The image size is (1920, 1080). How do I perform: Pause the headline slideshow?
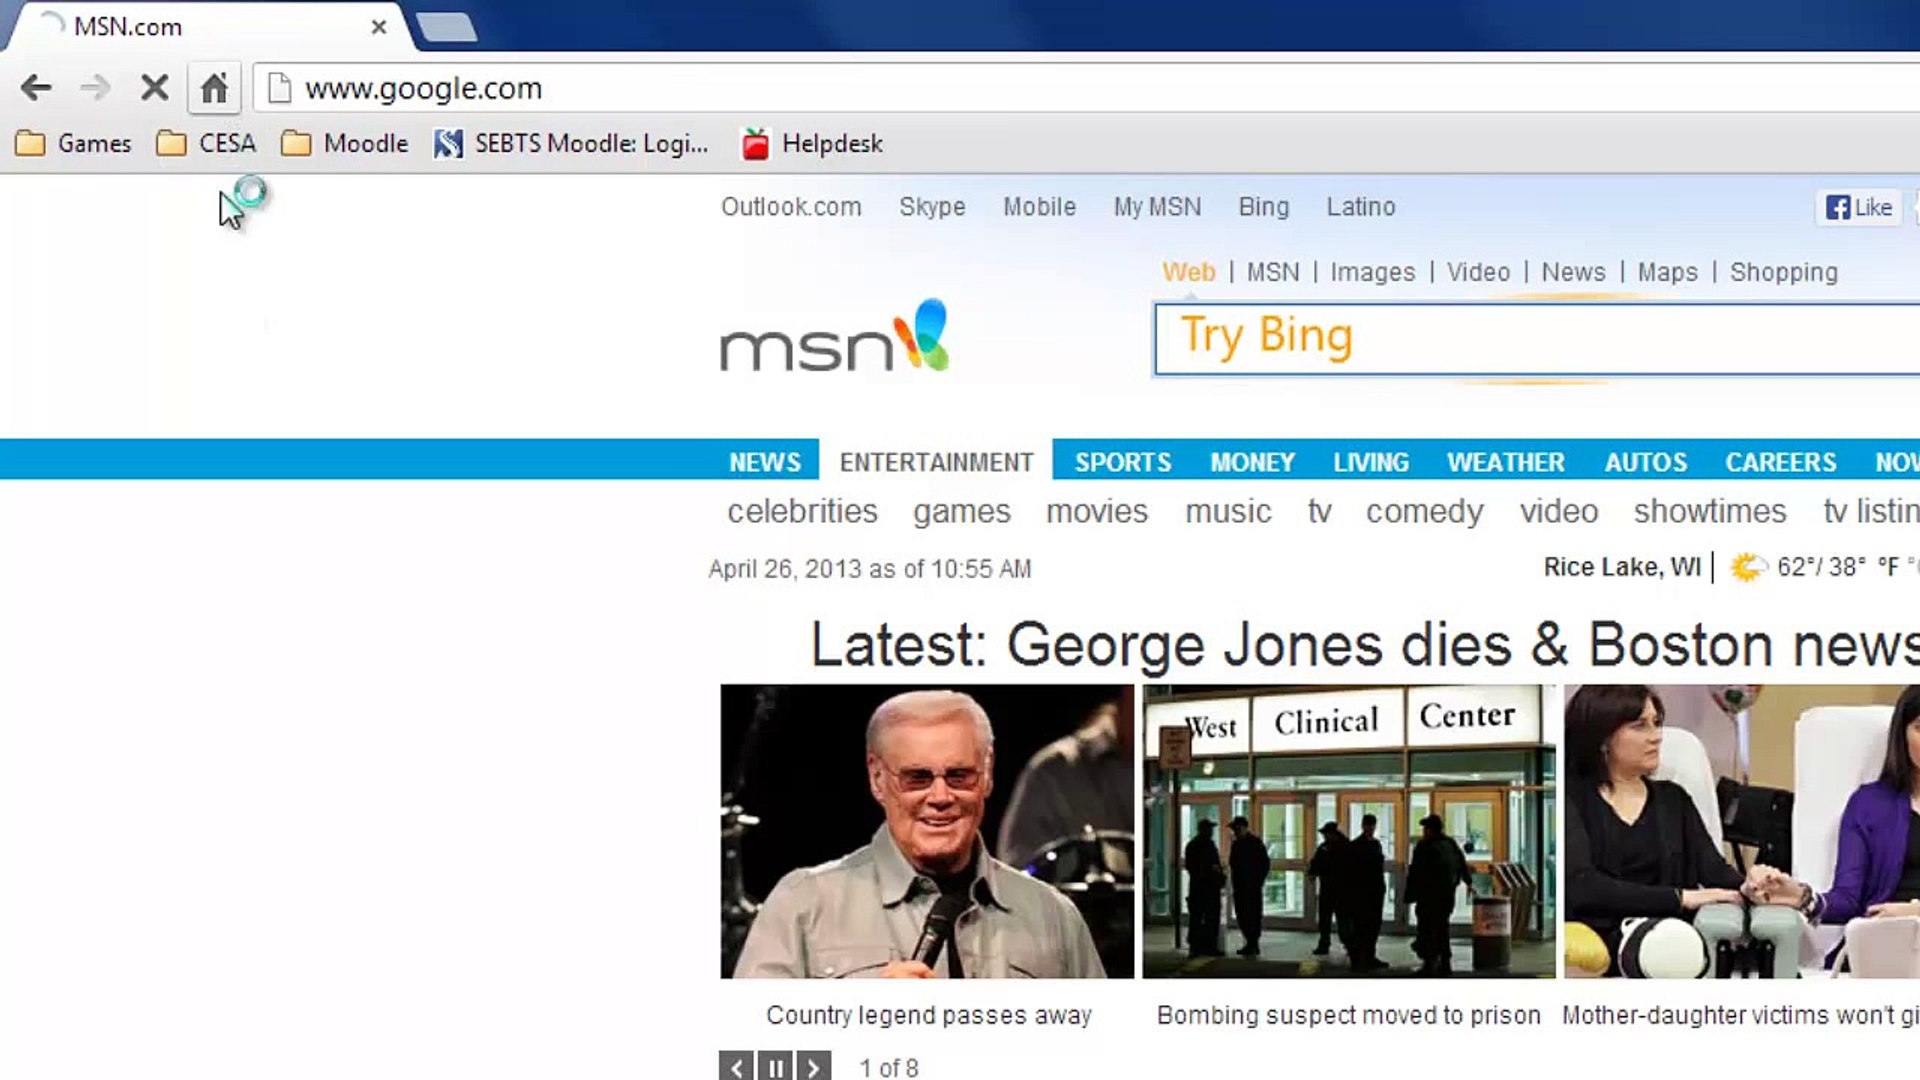pos(775,1067)
